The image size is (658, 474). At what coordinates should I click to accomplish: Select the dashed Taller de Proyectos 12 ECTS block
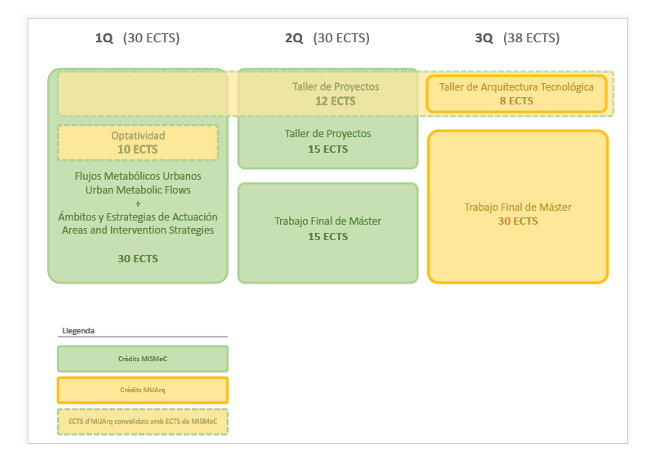[x=335, y=93]
